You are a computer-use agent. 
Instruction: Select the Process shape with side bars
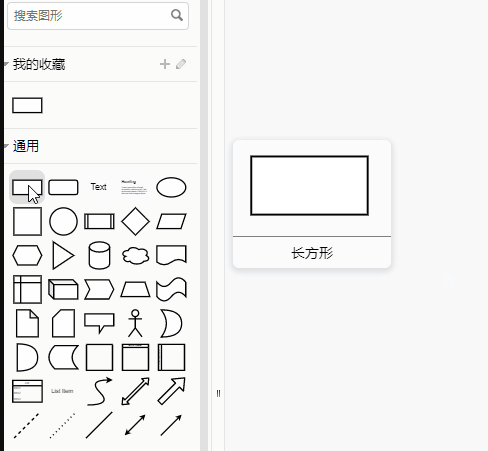99,221
